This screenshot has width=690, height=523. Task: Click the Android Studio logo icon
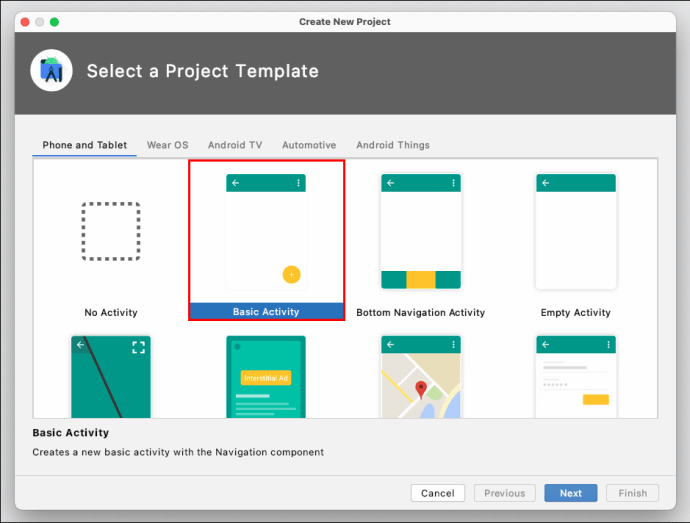pyautogui.click(x=51, y=70)
